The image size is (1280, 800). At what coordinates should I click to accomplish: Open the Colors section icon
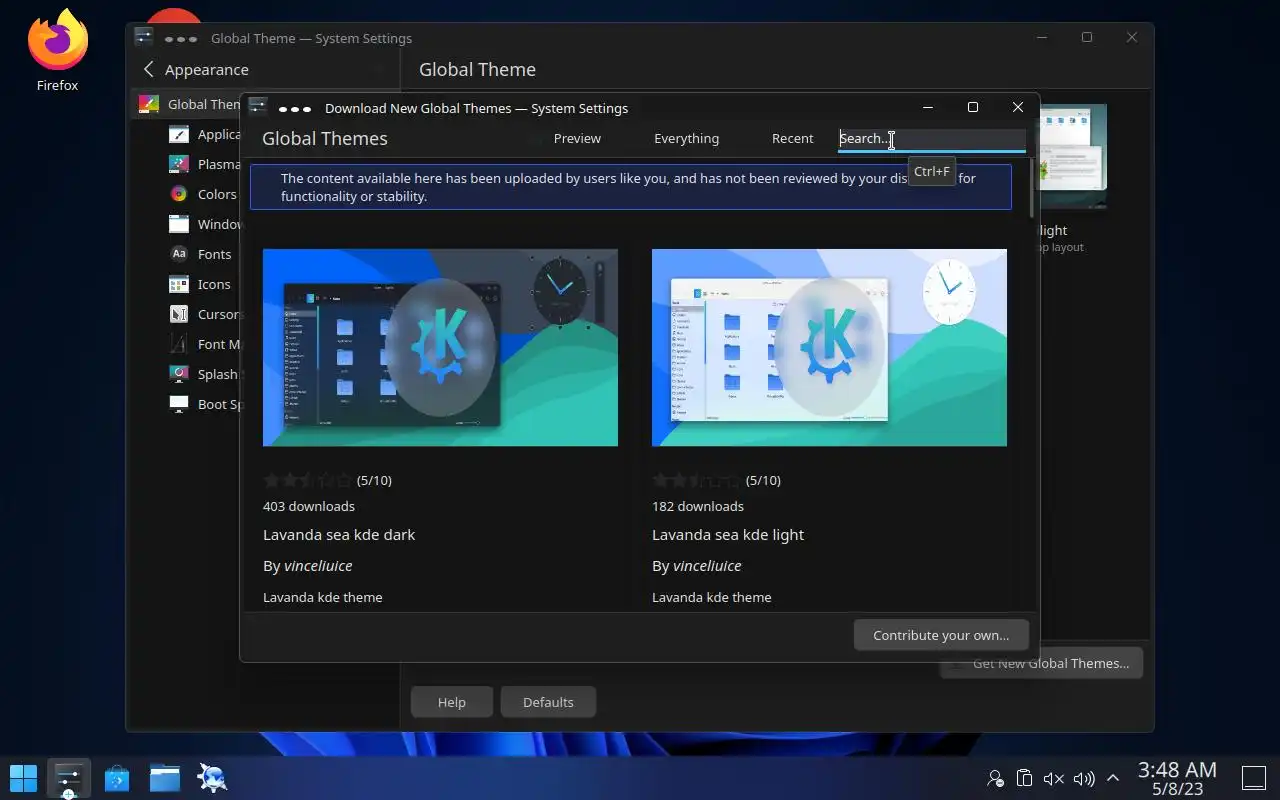[x=179, y=194]
